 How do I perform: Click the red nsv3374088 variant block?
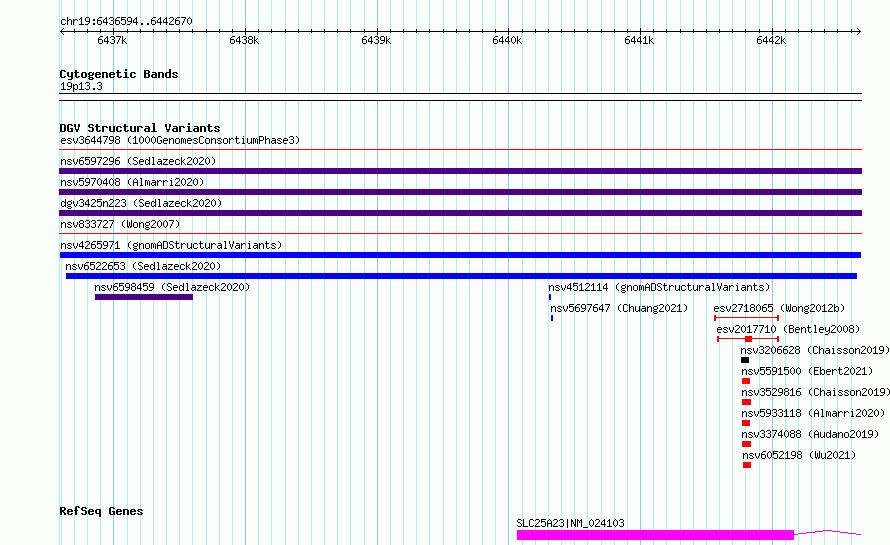[746, 444]
